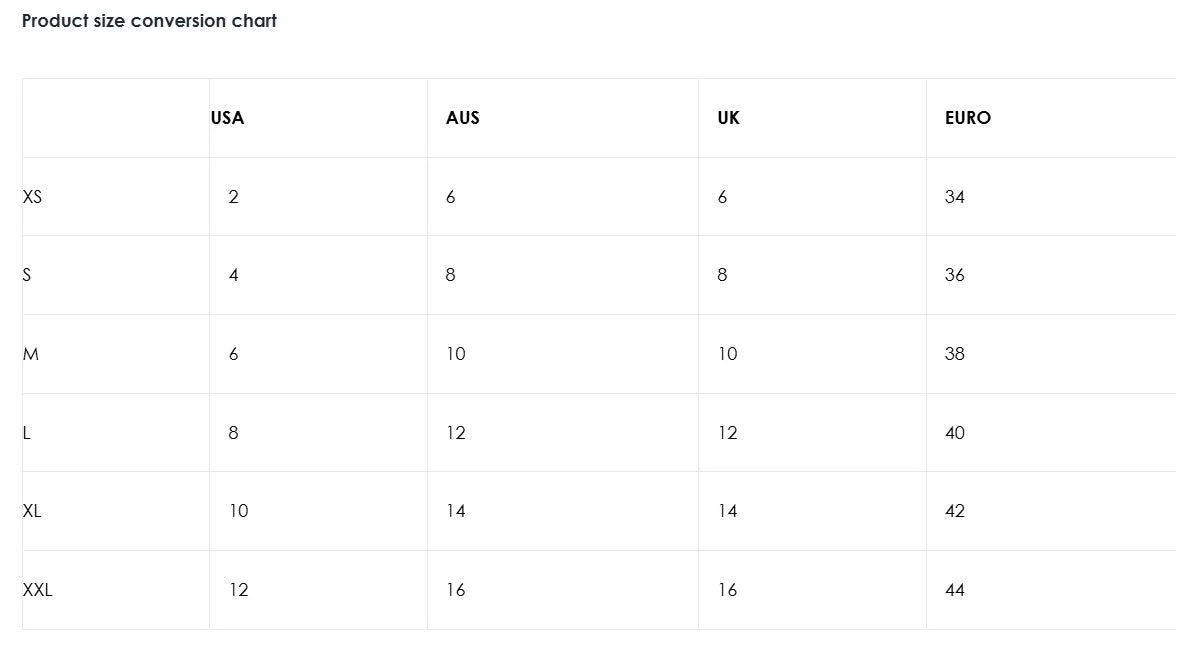Click AUS value 10 in M row
The image size is (1194, 664).
pos(456,354)
